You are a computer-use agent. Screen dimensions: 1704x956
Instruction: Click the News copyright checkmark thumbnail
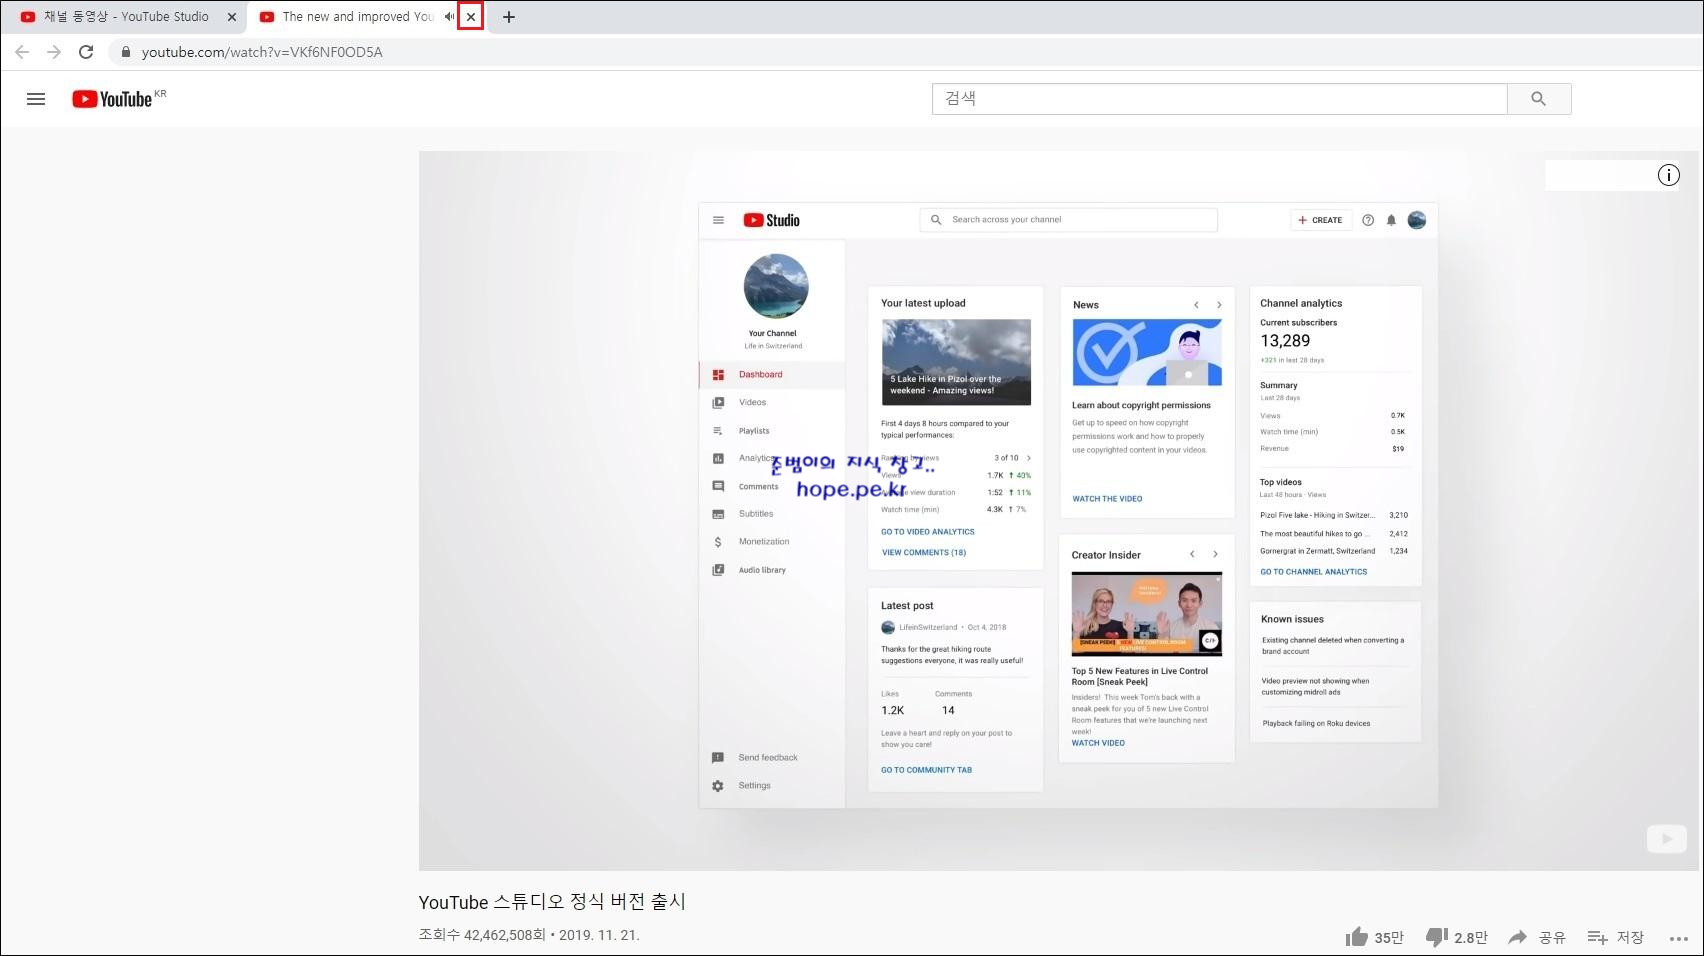1147,352
